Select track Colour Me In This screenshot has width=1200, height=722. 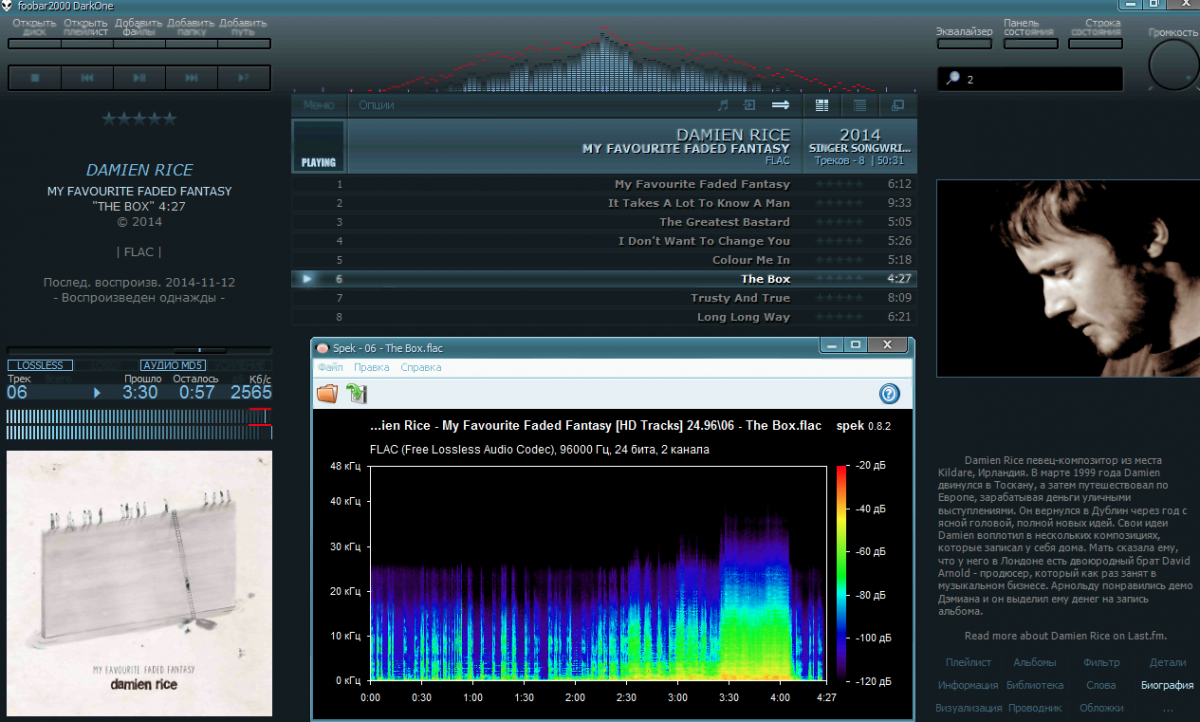click(x=604, y=260)
